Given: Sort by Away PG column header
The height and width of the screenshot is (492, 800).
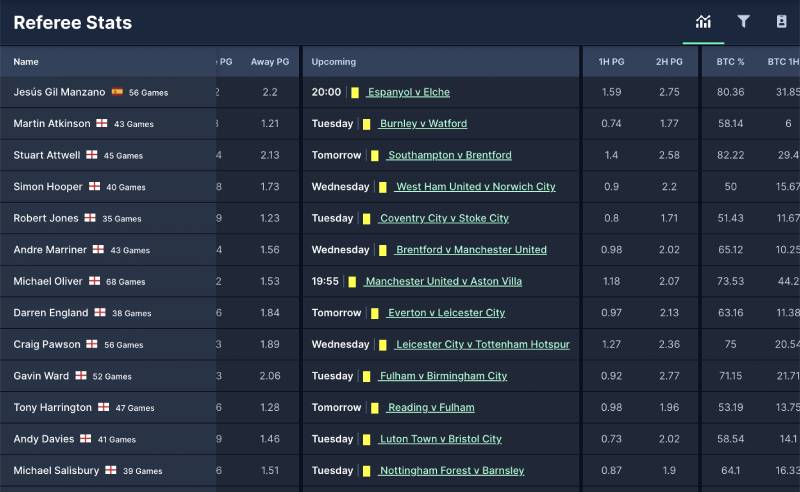Looking at the screenshot, I should [x=269, y=62].
